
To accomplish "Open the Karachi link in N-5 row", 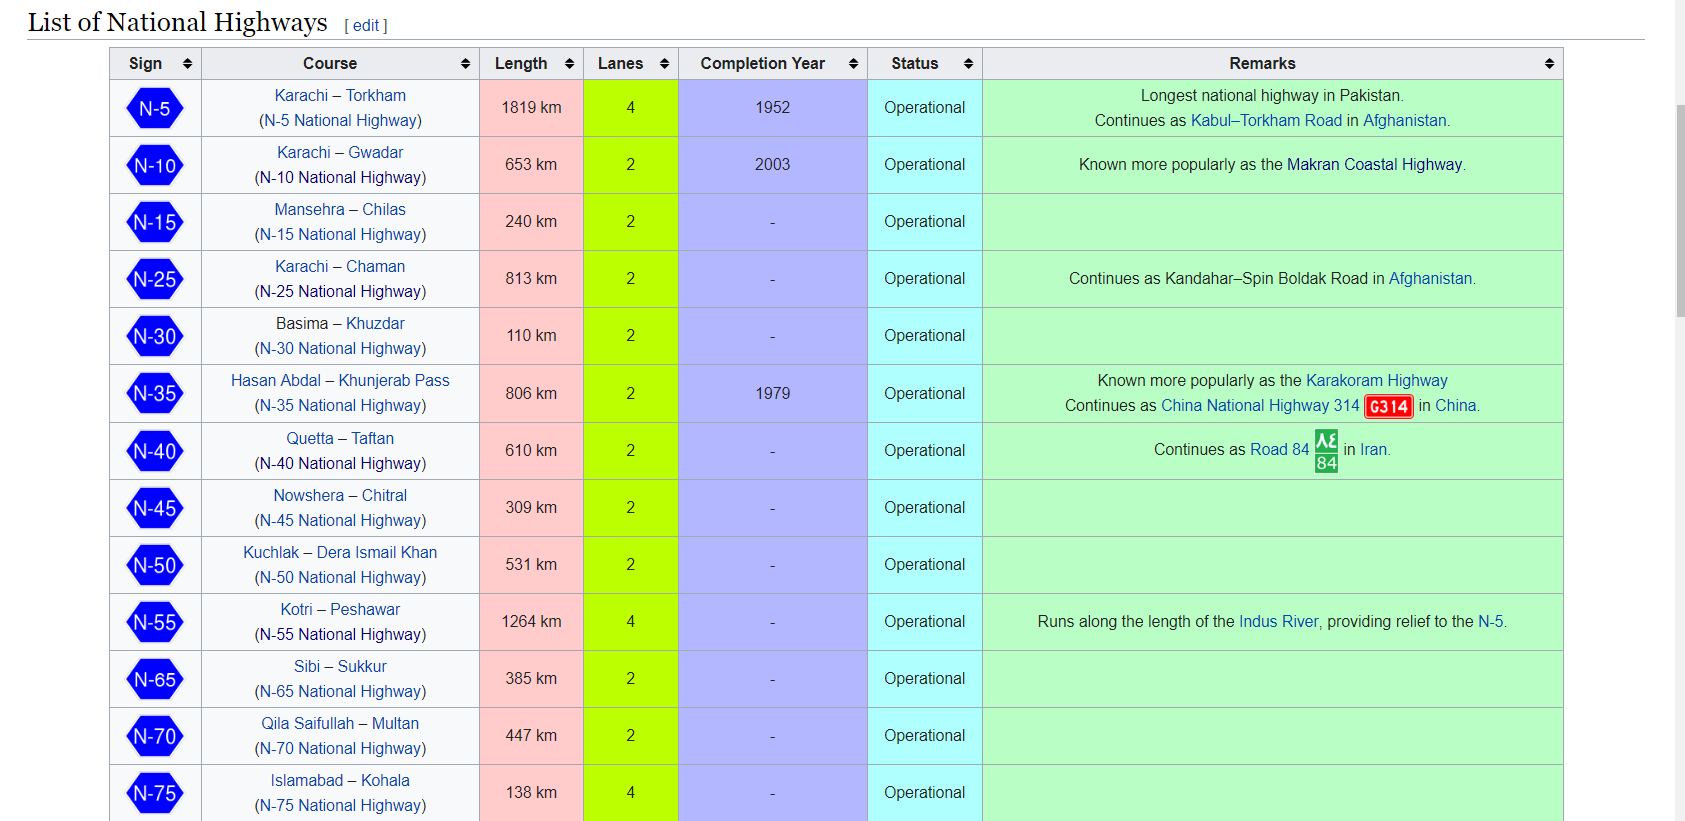I will coord(301,95).
